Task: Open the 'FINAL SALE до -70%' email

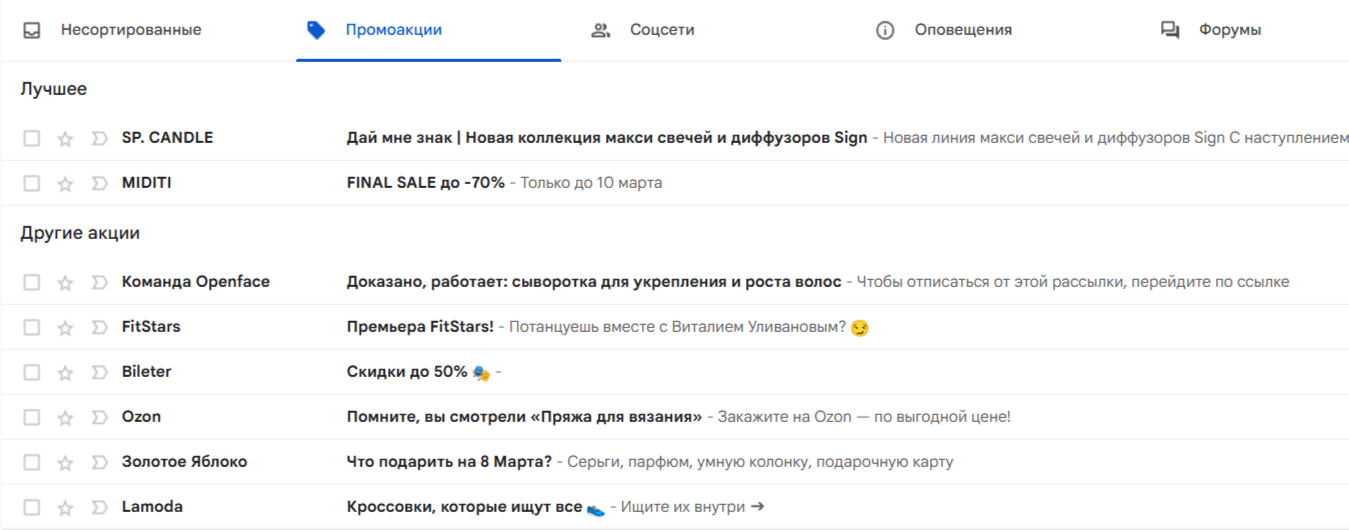Action: click(x=426, y=183)
